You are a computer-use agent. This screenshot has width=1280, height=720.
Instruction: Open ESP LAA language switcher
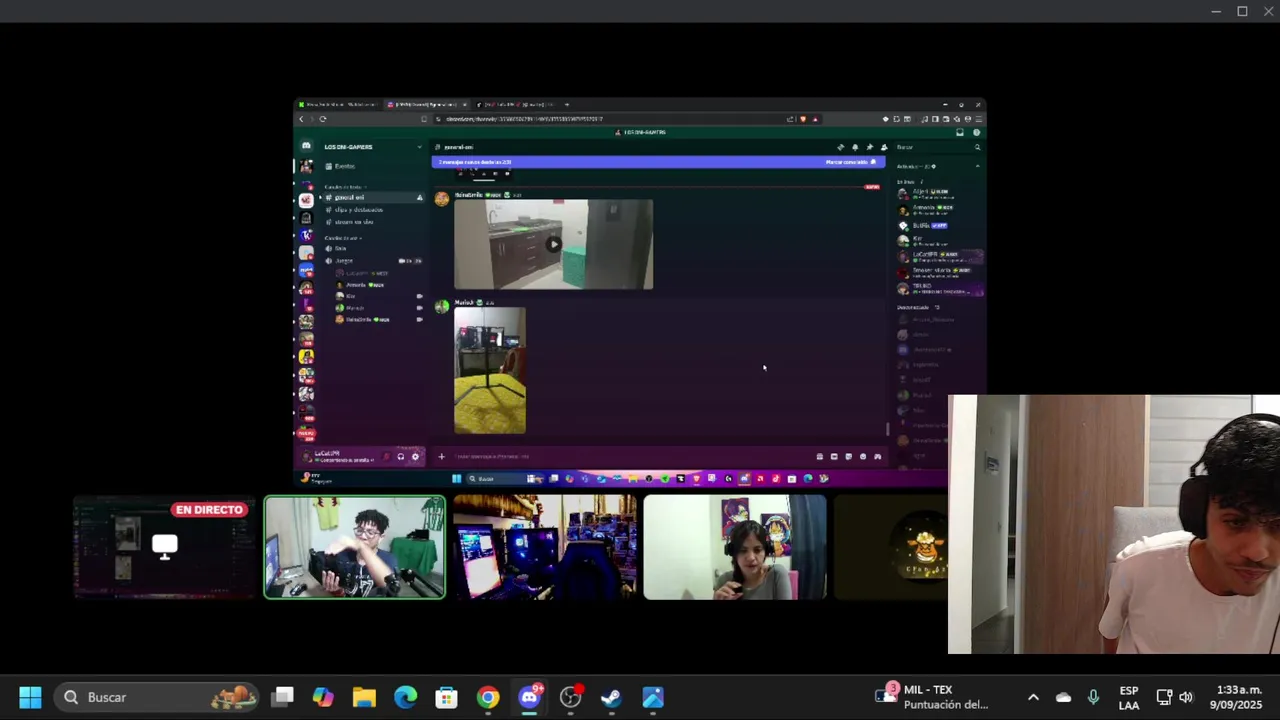point(1129,697)
